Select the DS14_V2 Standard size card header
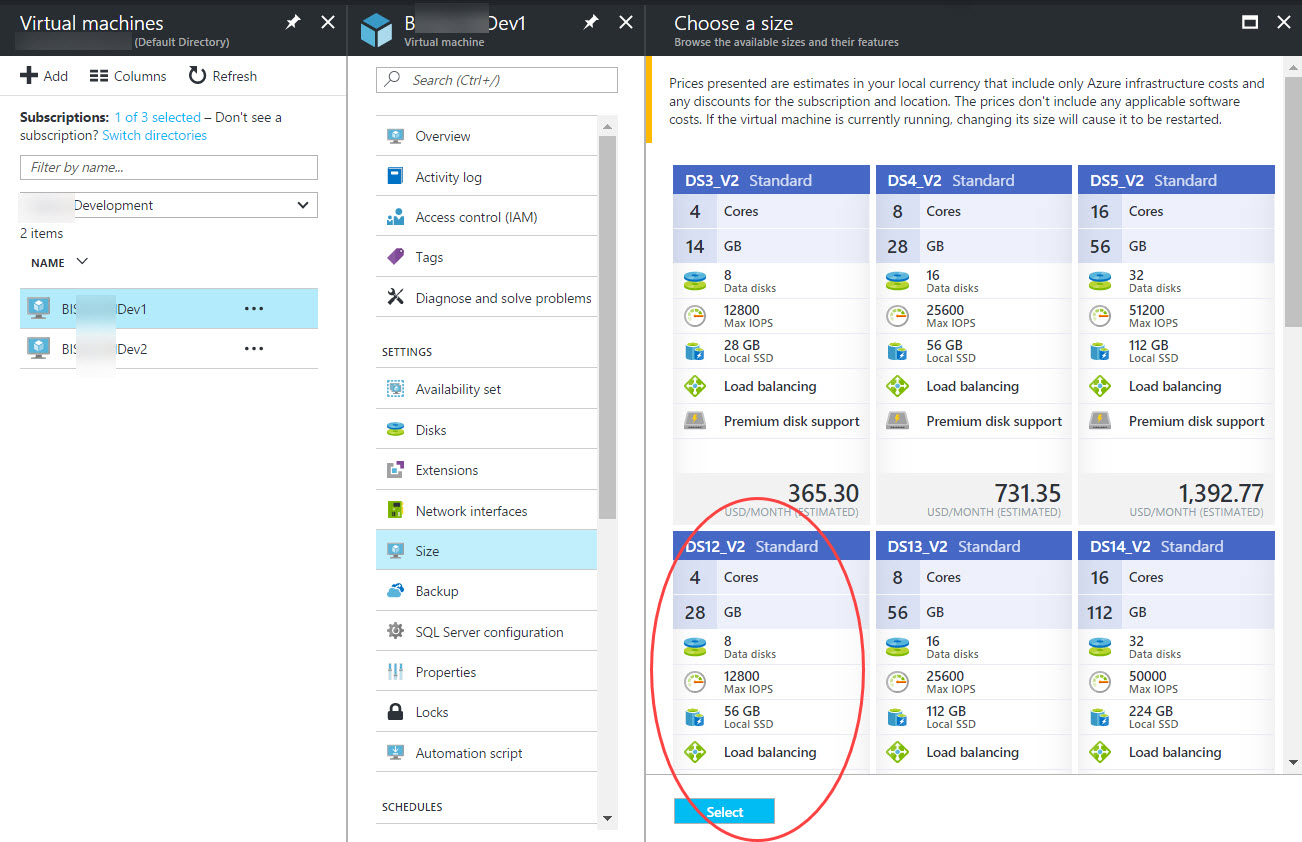 [1176, 546]
